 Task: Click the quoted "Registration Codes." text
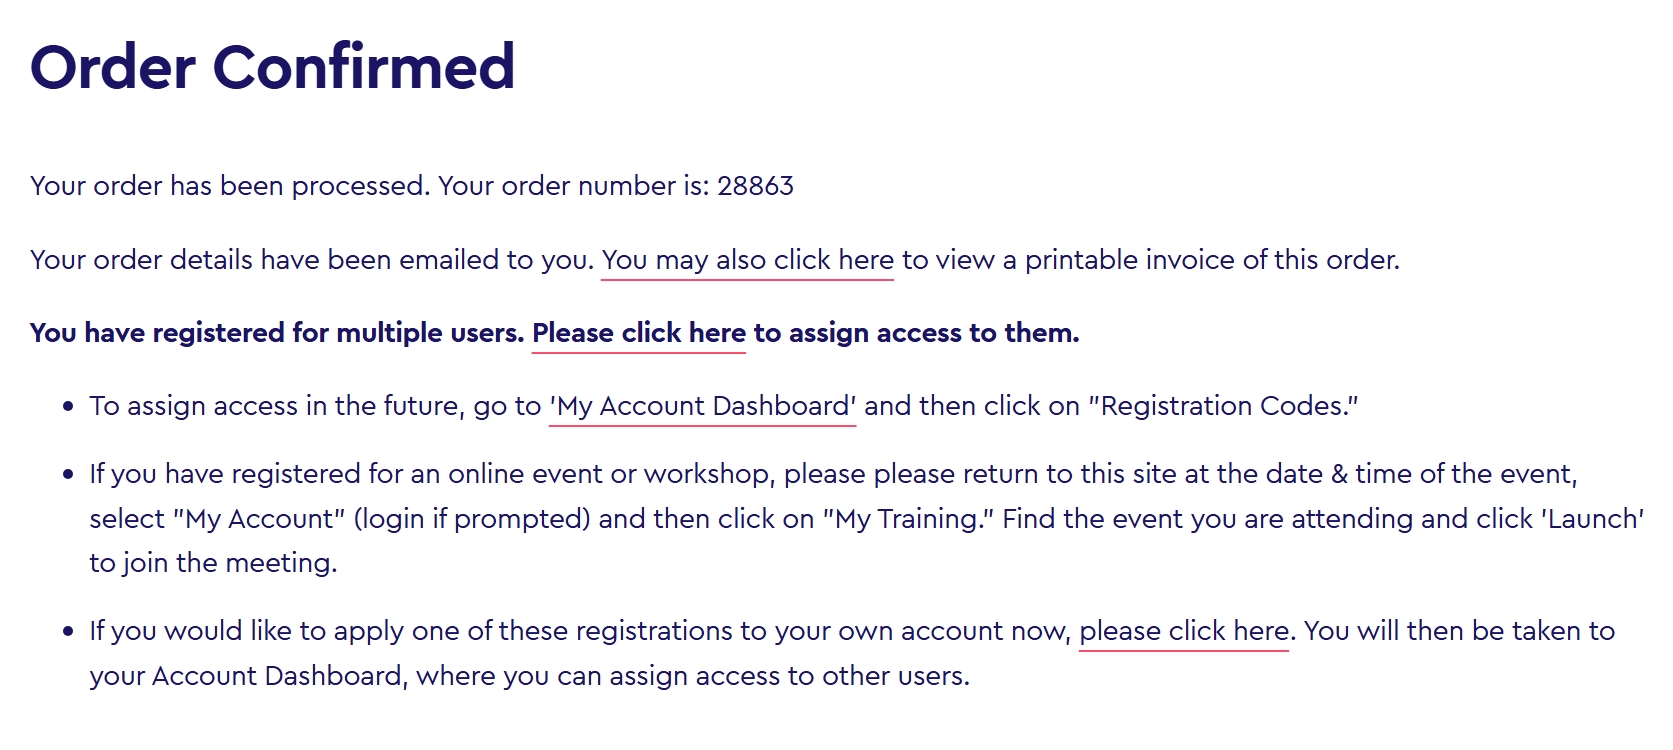1223,406
